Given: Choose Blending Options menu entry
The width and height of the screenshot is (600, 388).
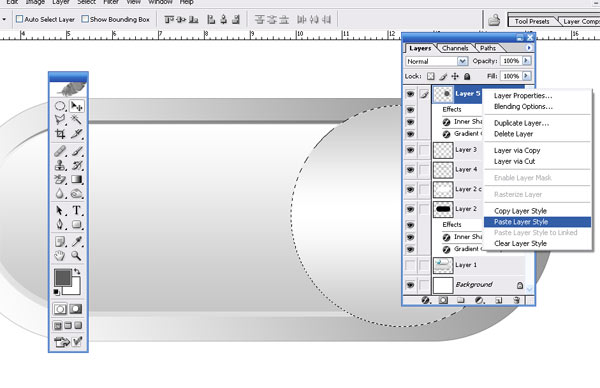Looking at the screenshot, I should (x=523, y=106).
